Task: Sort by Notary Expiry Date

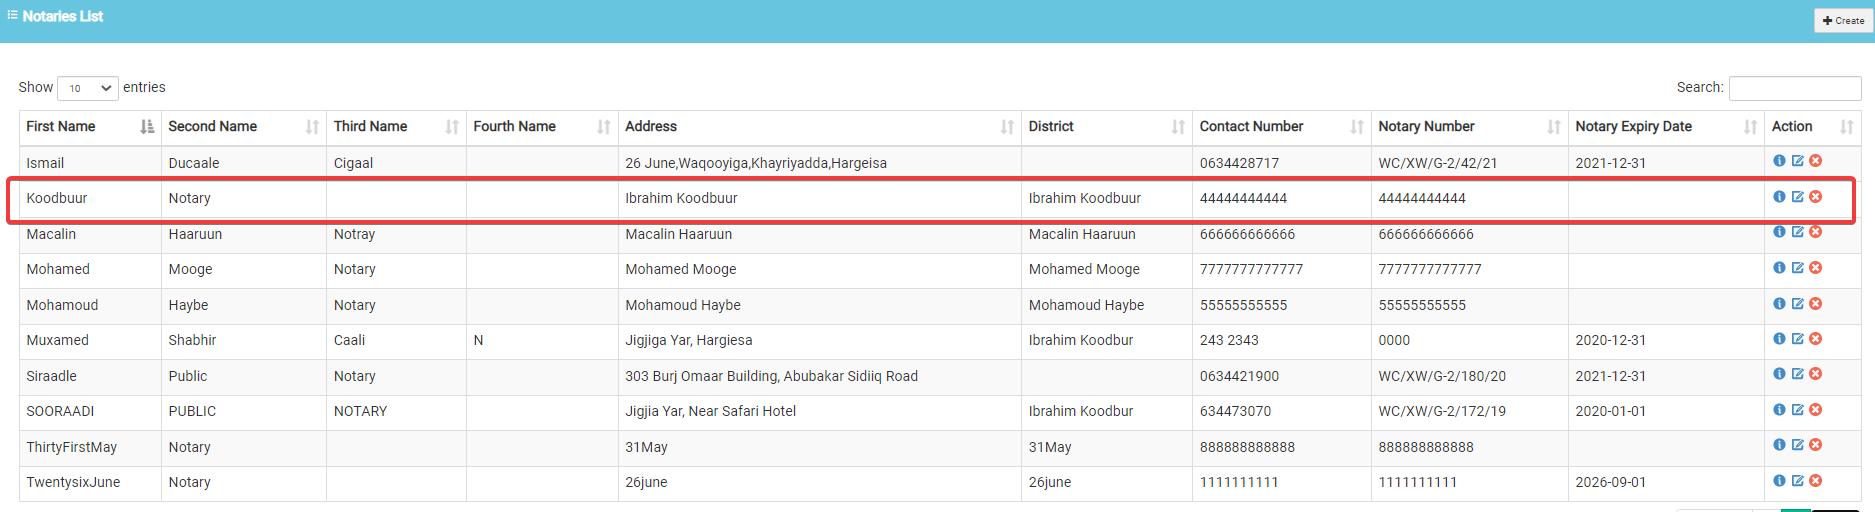Action: (1667, 127)
